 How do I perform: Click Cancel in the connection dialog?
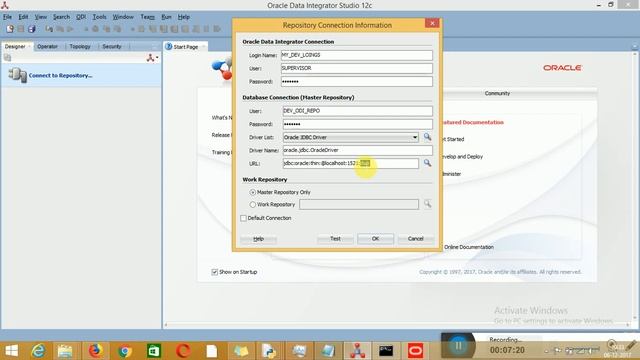point(416,238)
